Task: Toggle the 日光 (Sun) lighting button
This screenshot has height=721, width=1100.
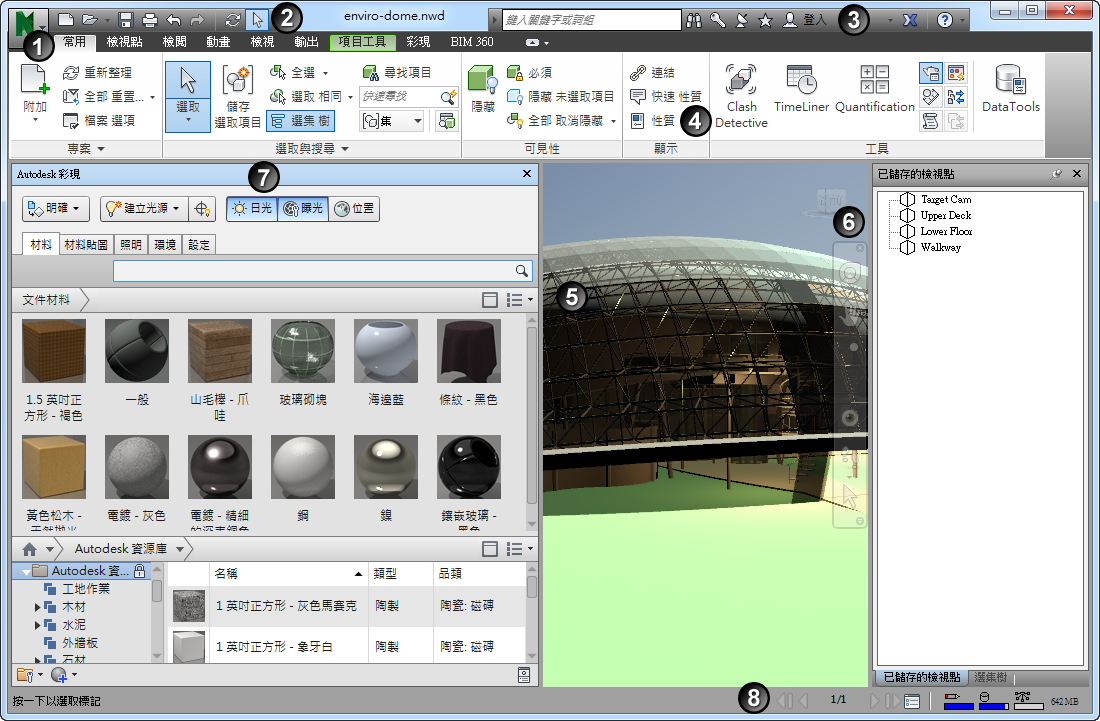Action: pos(250,209)
